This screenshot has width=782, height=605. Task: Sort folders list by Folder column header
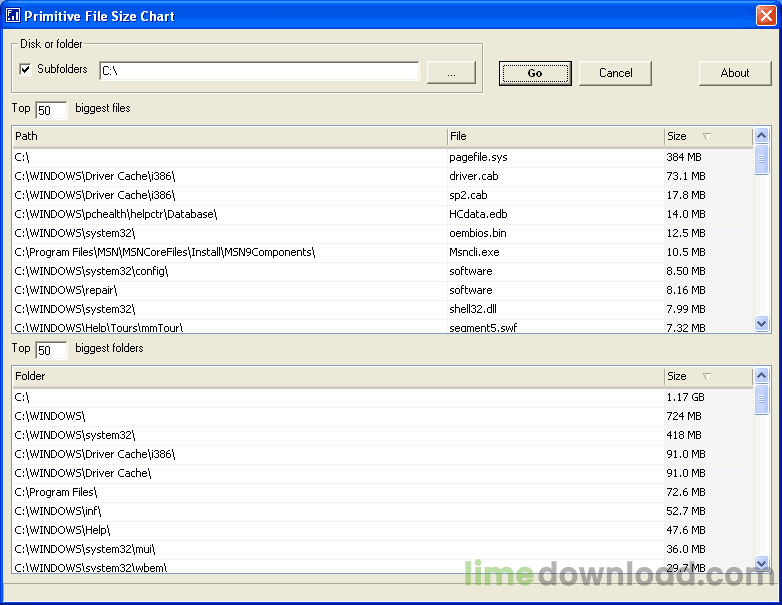(x=338, y=376)
